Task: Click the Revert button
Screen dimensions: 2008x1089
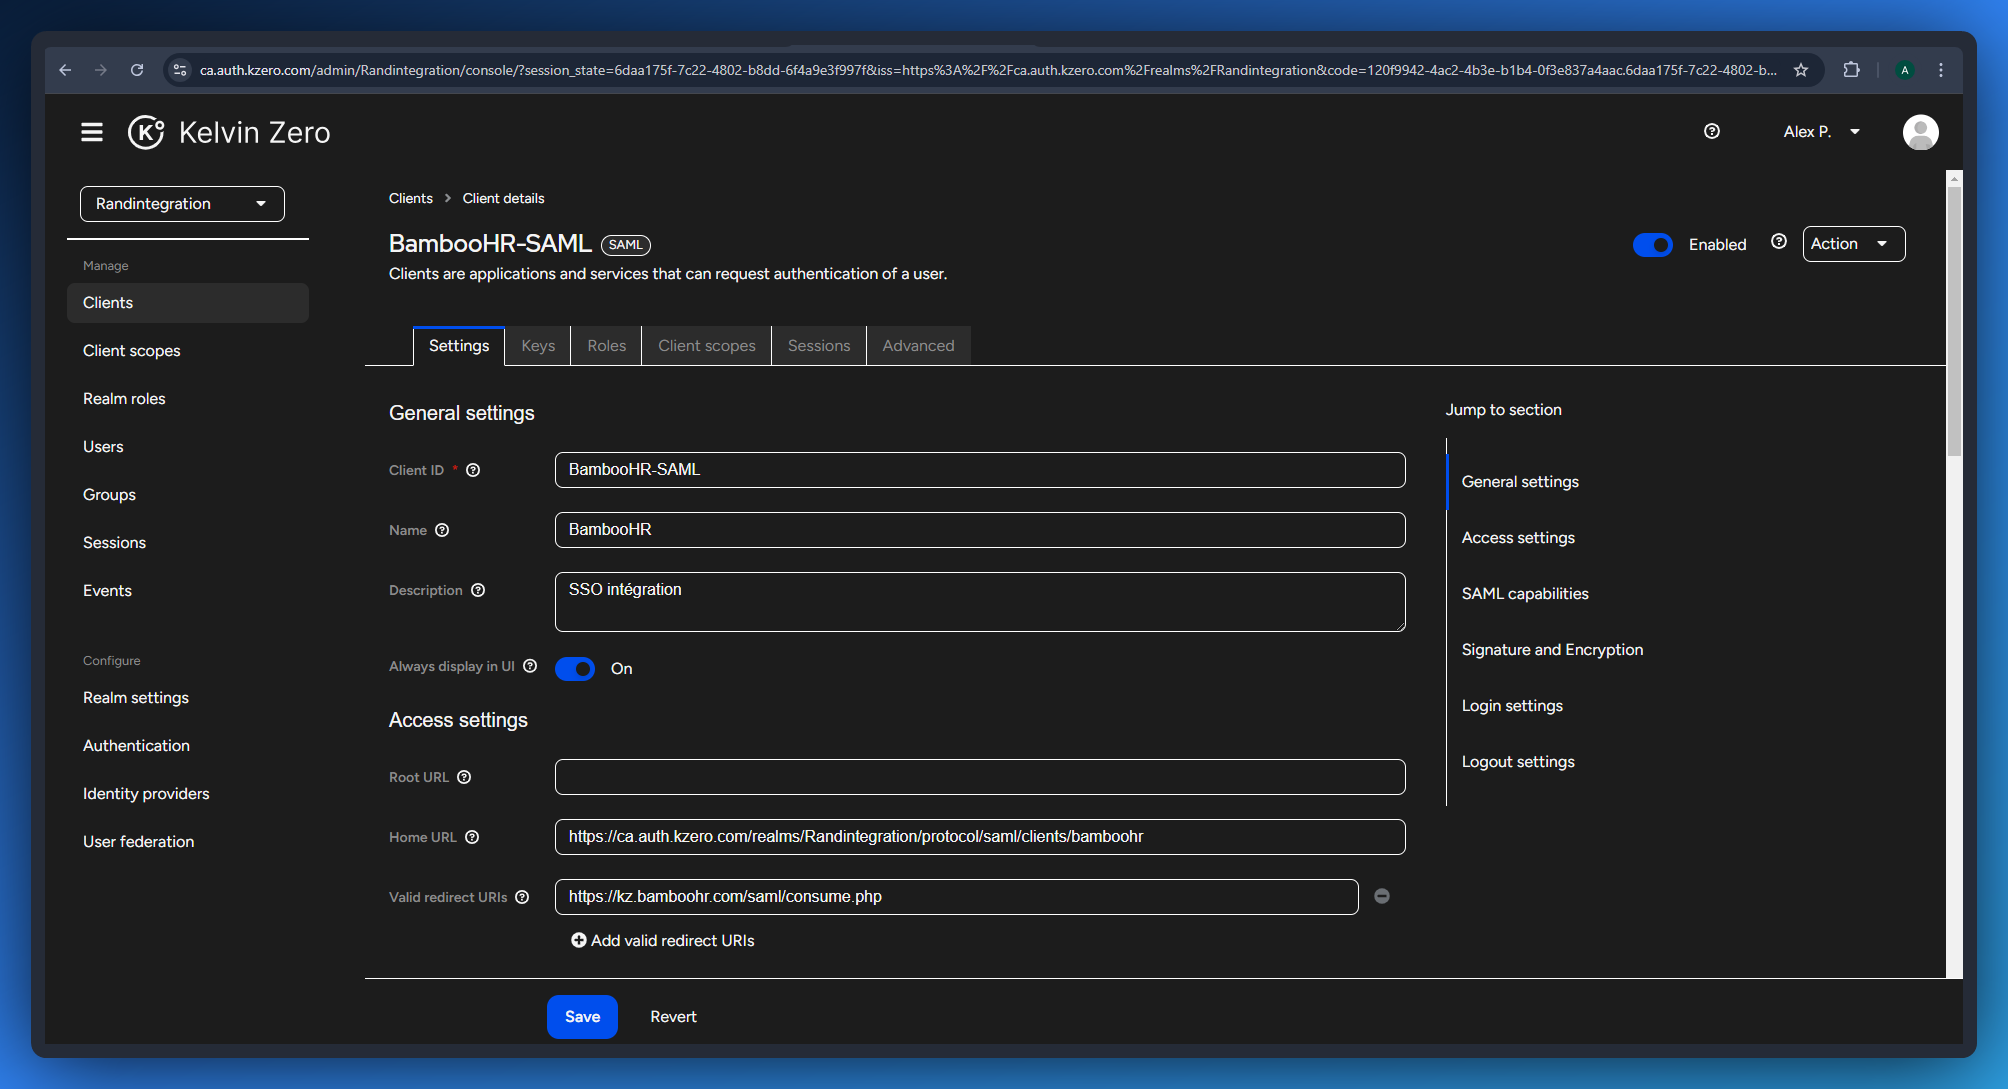Action: pos(673,1017)
